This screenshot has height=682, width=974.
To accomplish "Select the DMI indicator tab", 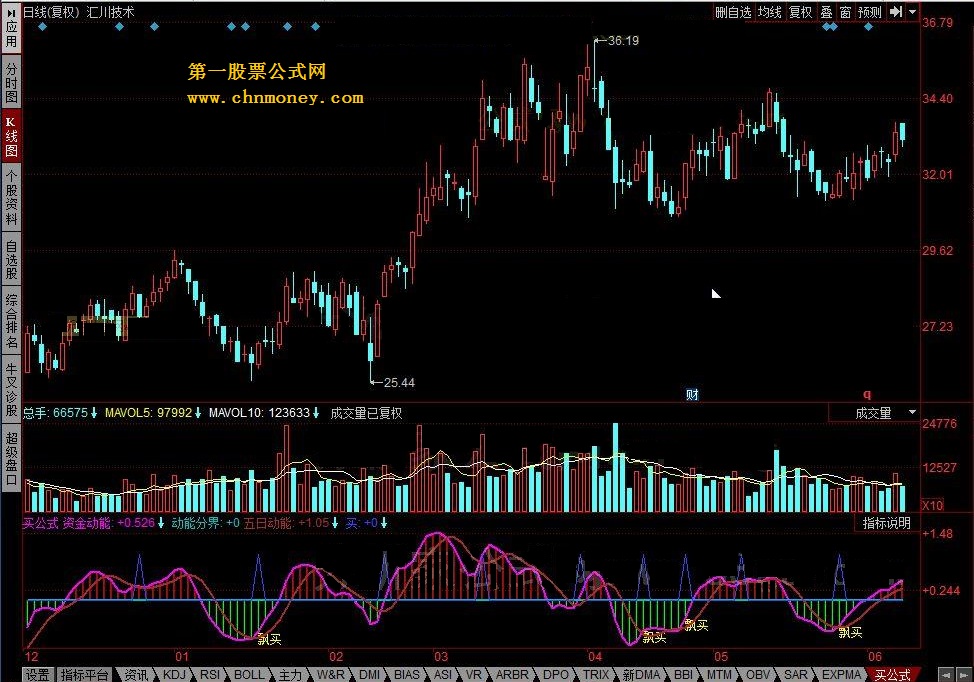I will (370, 675).
